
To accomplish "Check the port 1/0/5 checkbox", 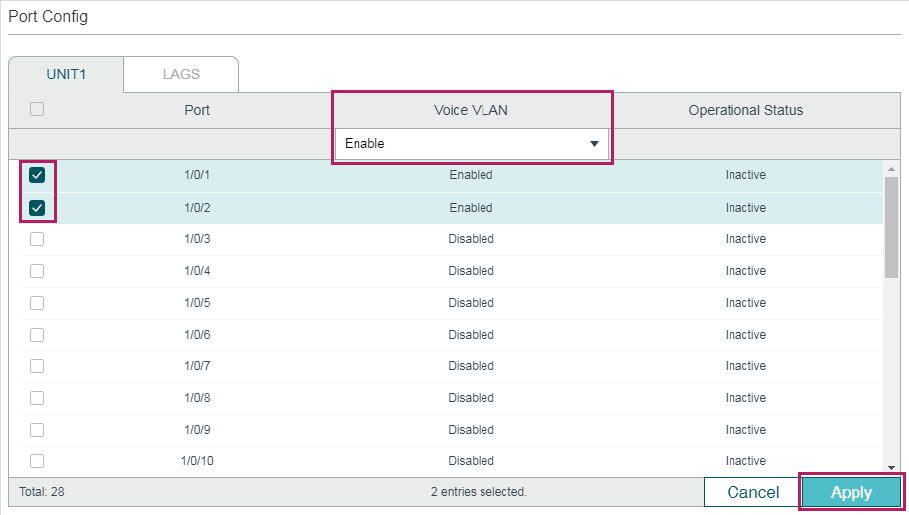I will click(x=37, y=303).
